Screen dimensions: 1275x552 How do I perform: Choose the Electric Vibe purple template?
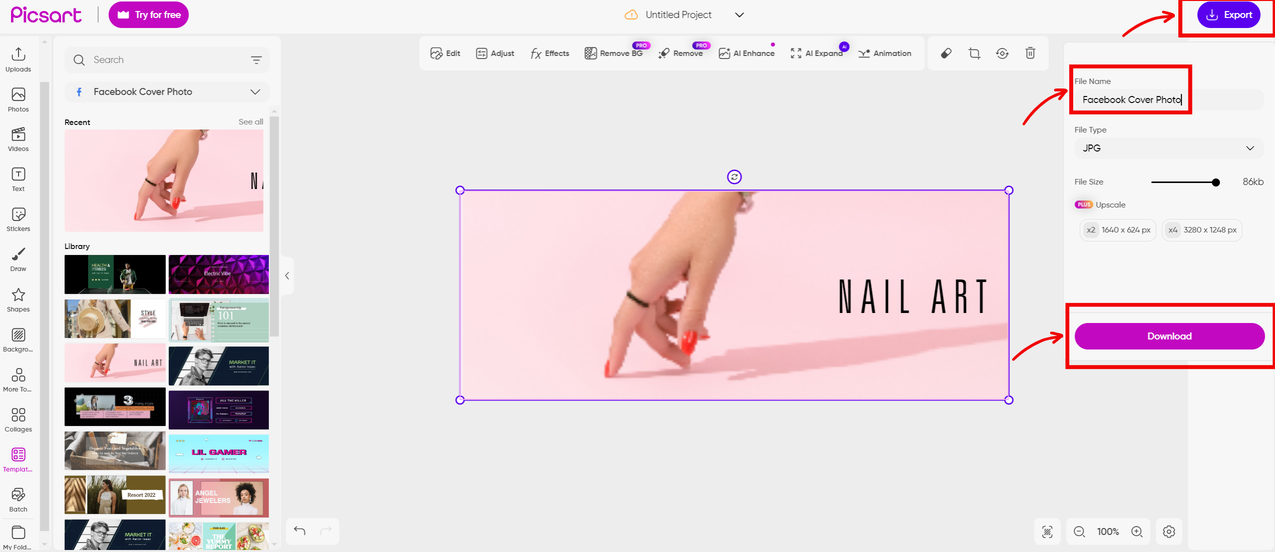(x=219, y=274)
